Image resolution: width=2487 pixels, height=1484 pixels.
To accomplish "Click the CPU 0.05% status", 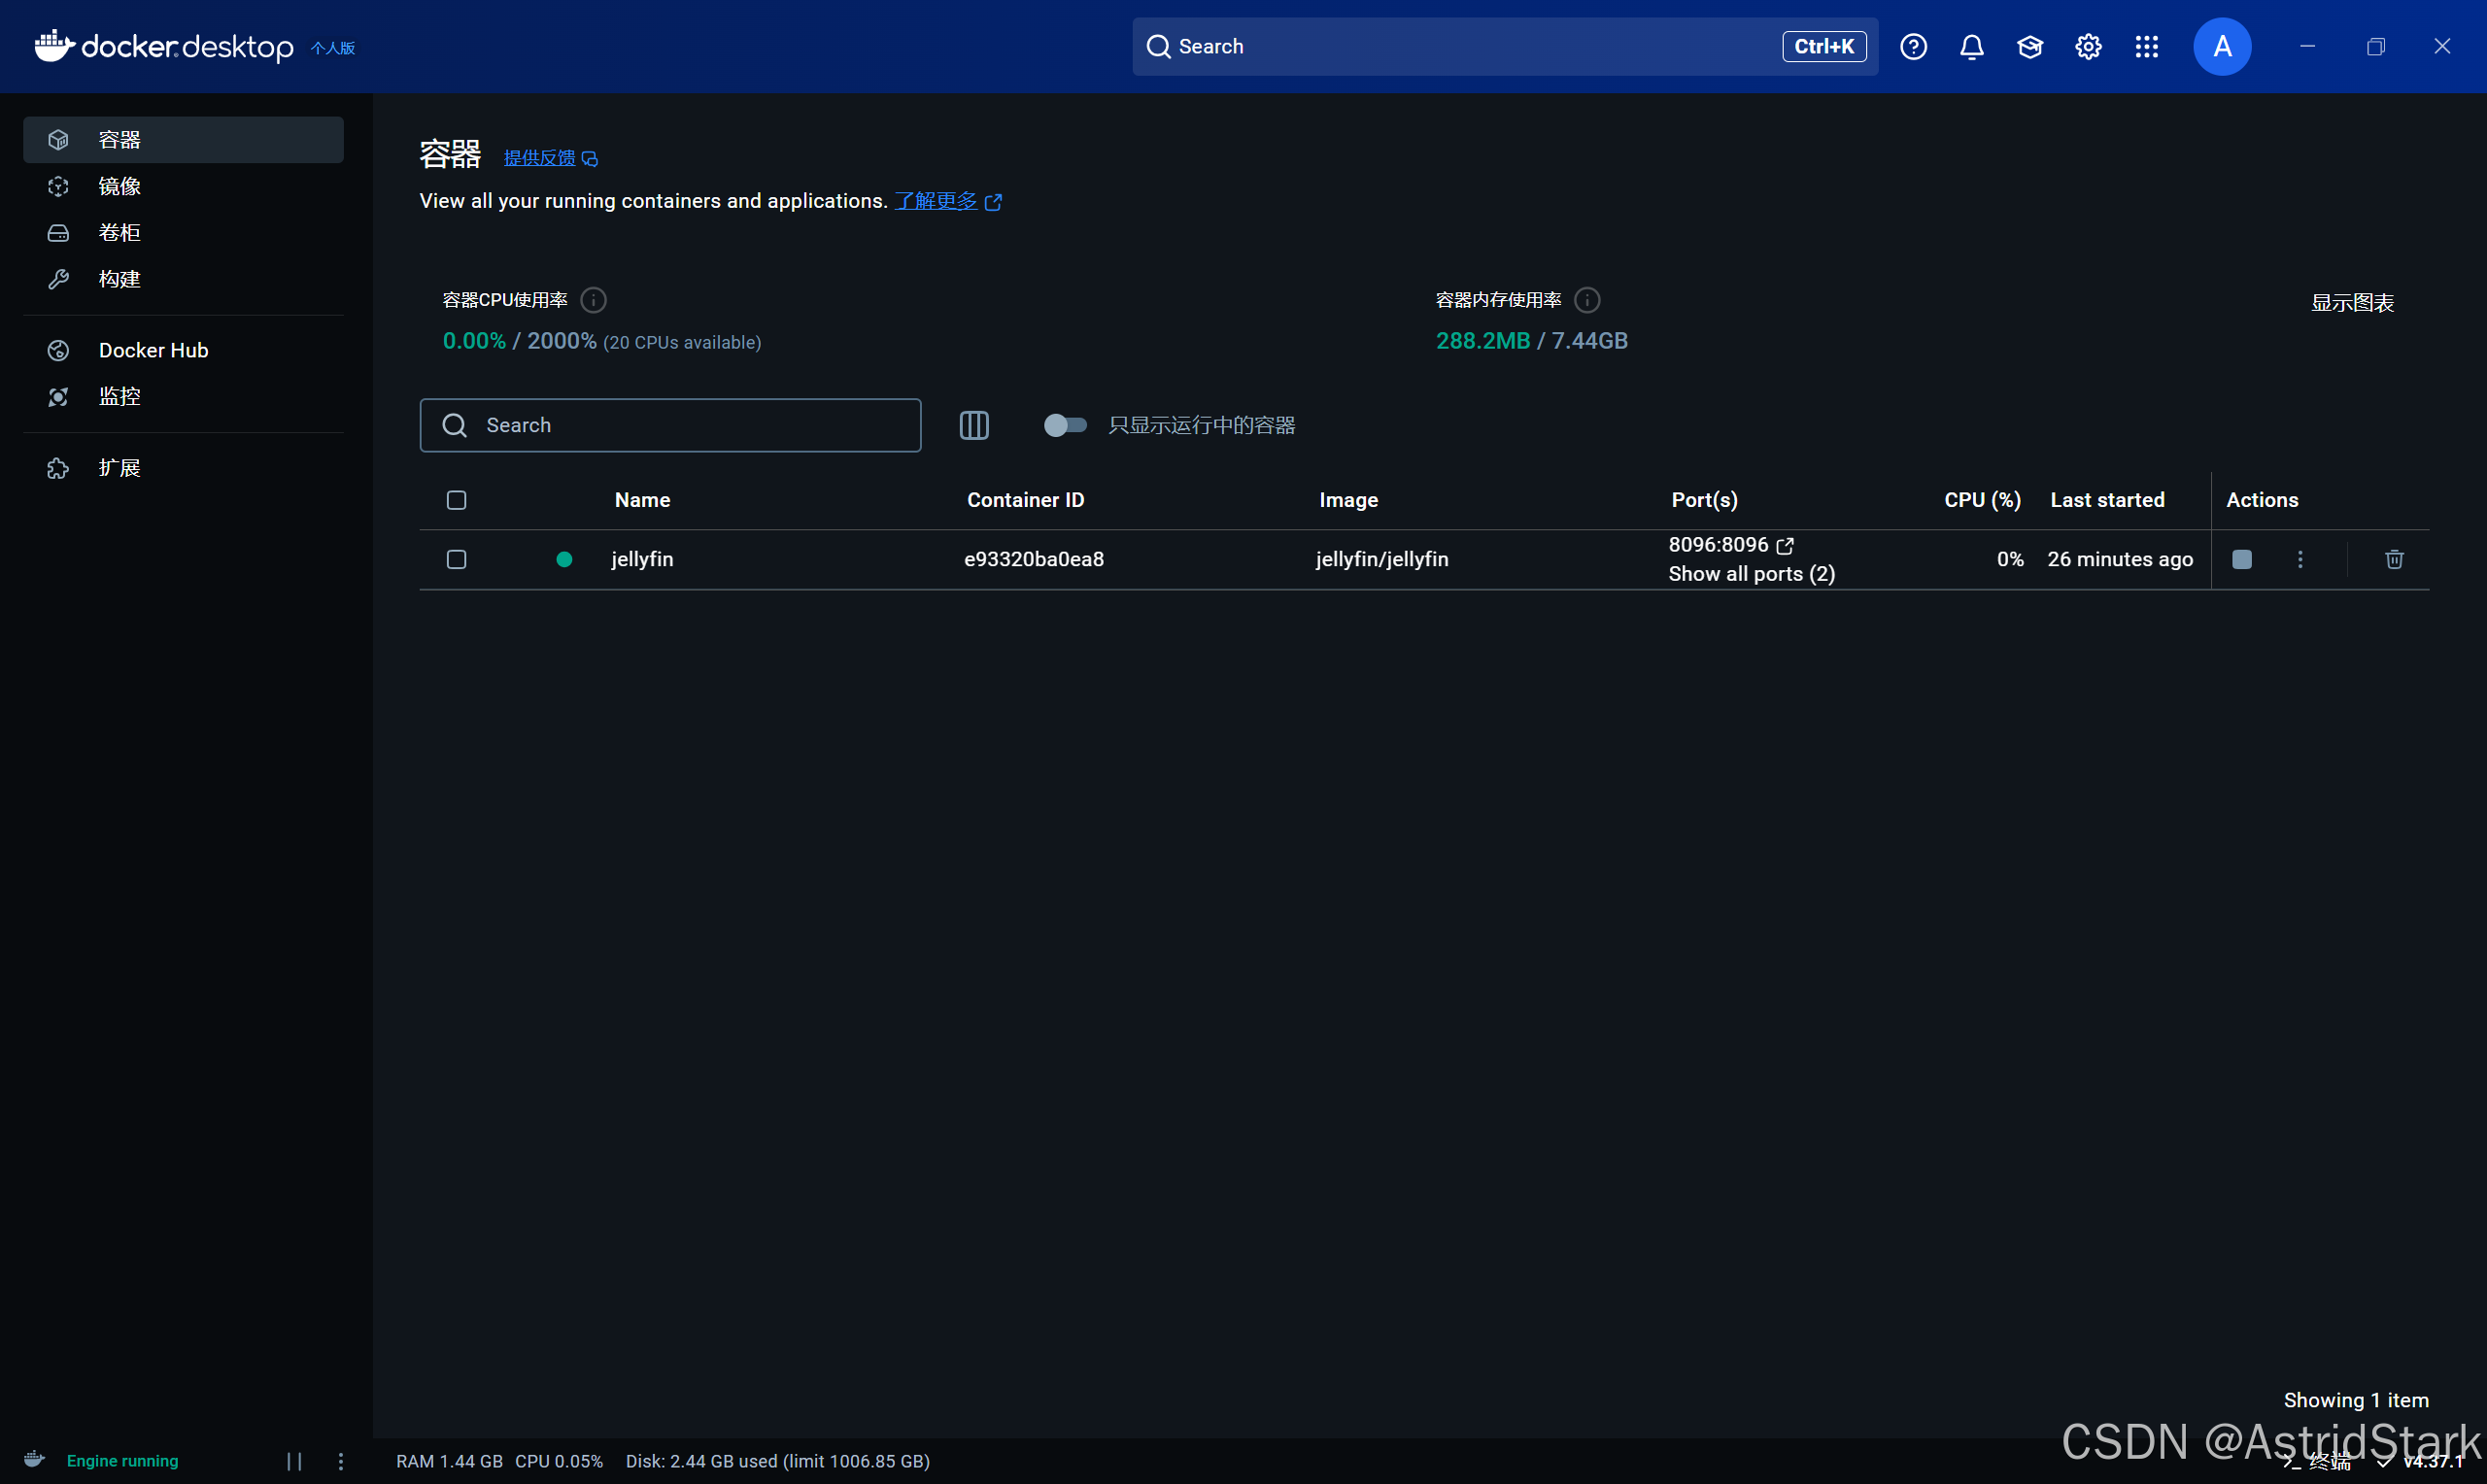I will [x=559, y=1461].
